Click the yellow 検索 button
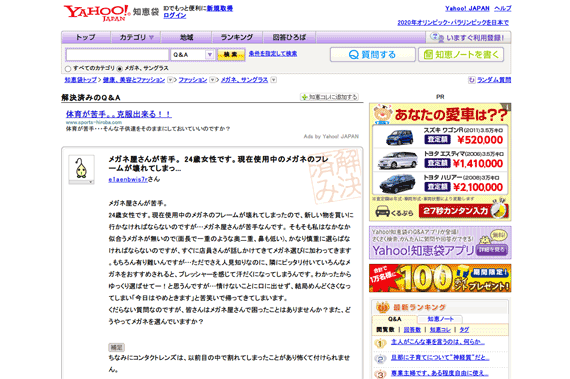 pos(231,55)
